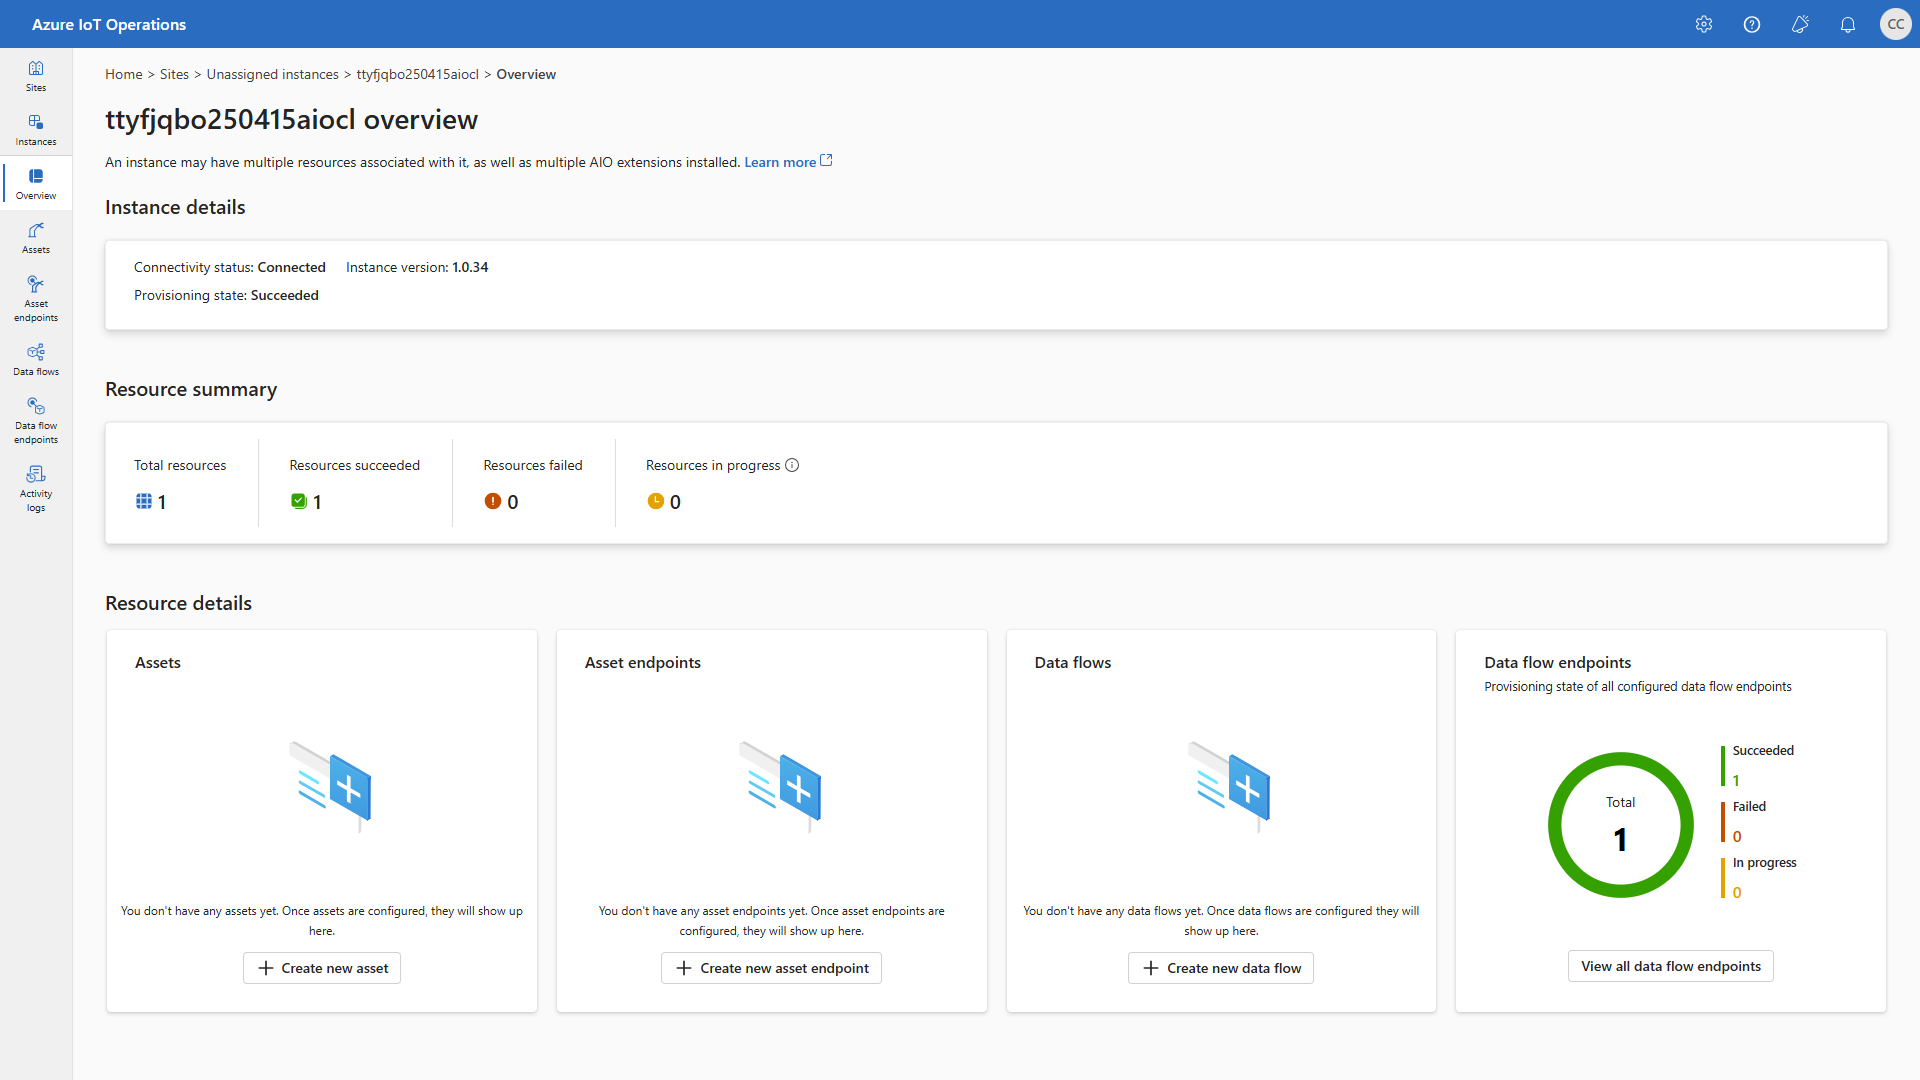
Task: Click View all data flow endpoints
Action: click(x=1671, y=966)
